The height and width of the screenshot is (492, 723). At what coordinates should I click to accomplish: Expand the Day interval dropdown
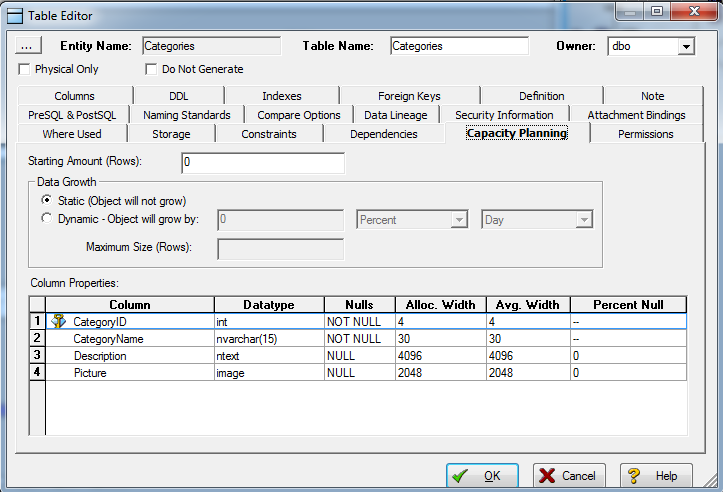[584, 219]
